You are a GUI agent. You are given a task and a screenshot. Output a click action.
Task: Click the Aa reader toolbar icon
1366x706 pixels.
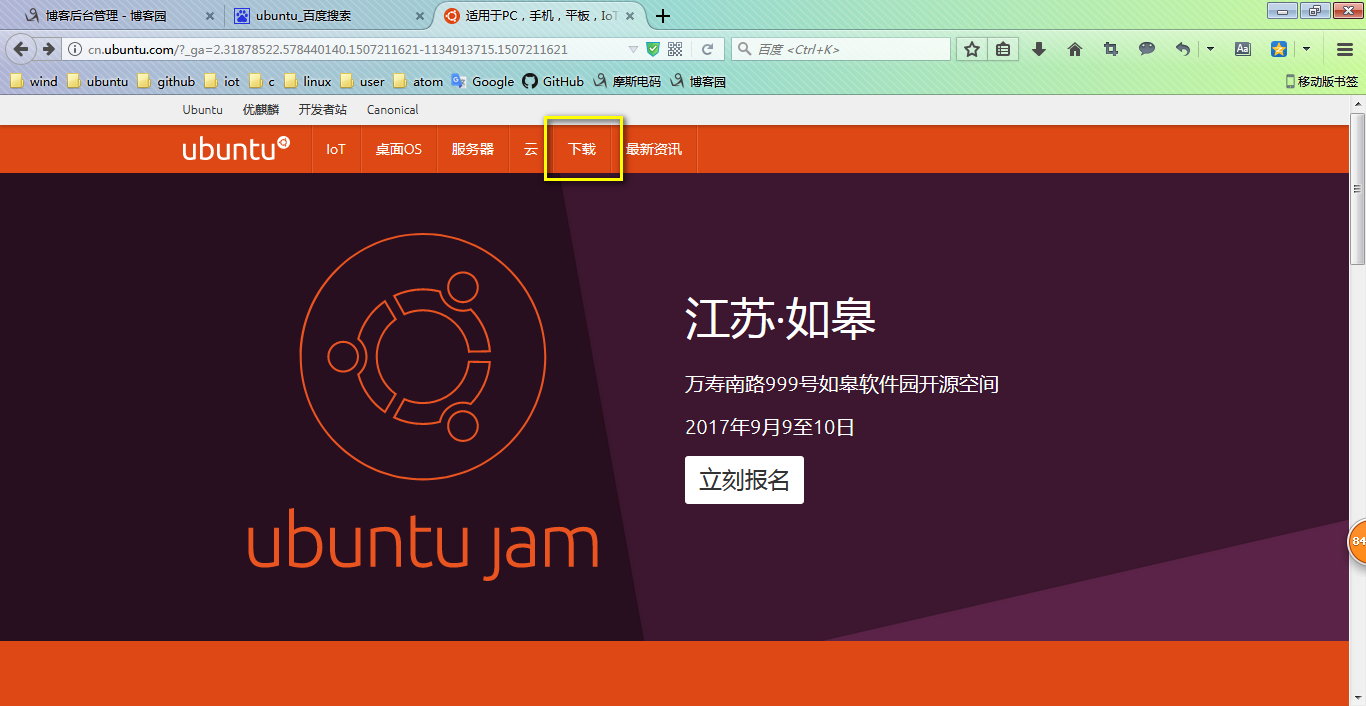[1243, 49]
